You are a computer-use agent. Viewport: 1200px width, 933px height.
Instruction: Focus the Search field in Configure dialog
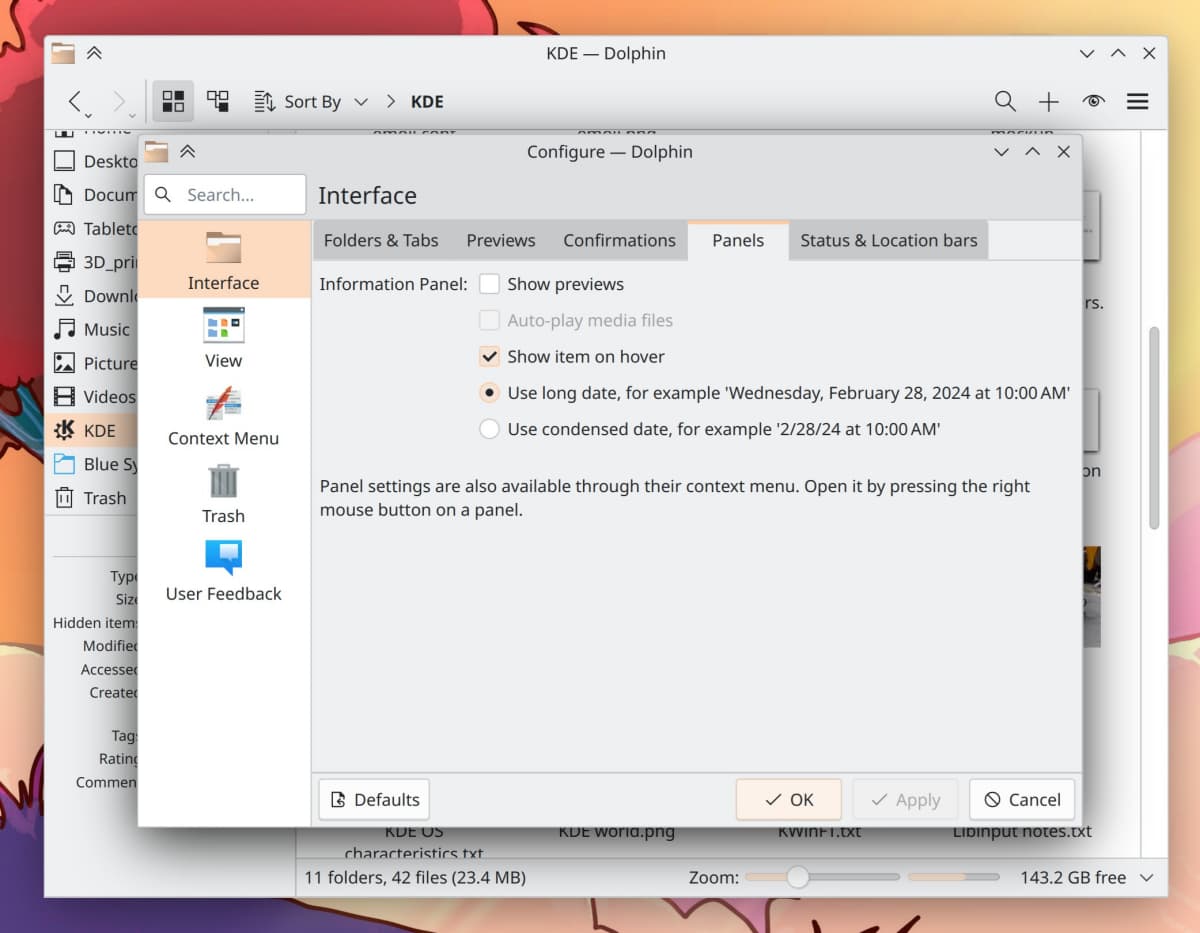pyautogui.click(x=225, y=194)
